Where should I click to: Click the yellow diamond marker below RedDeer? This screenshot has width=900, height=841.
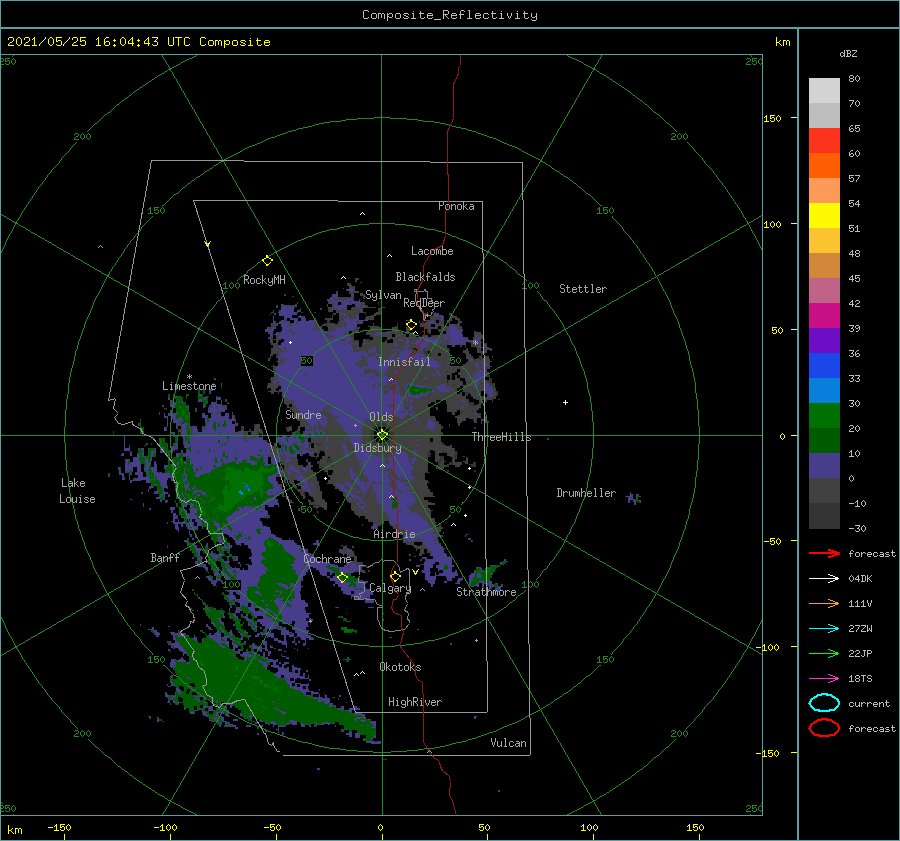tap(411, 325)
